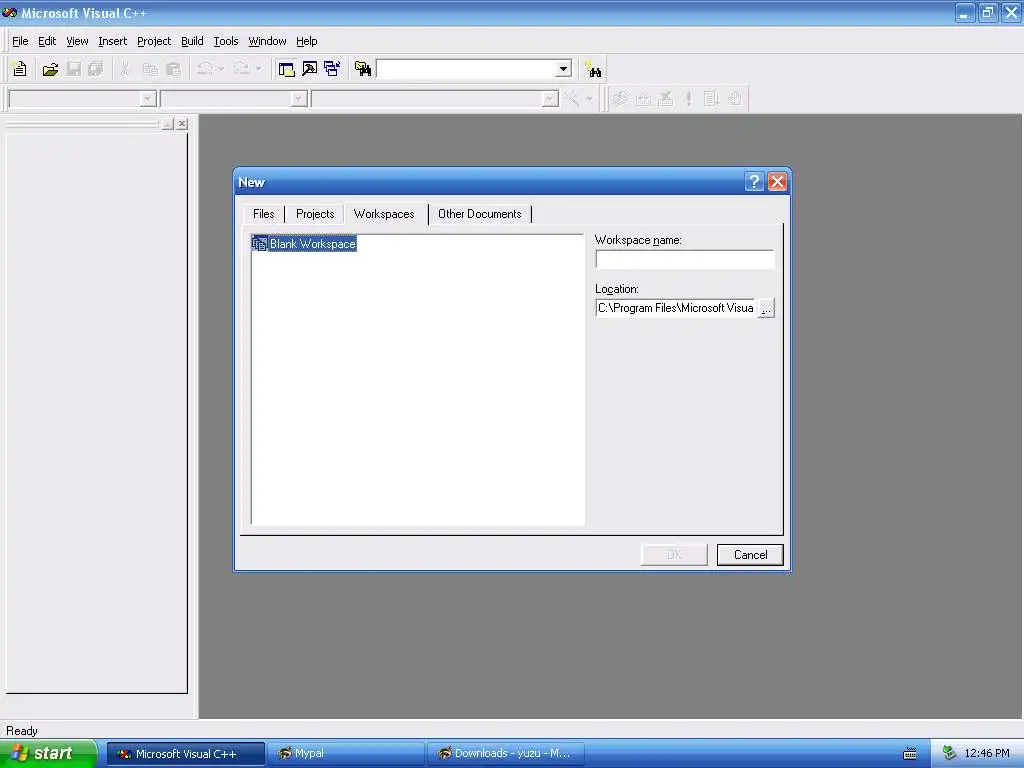Click the Workspace name input field
This screenshot has width=1024, height=768.
click(x=684, y=259)
